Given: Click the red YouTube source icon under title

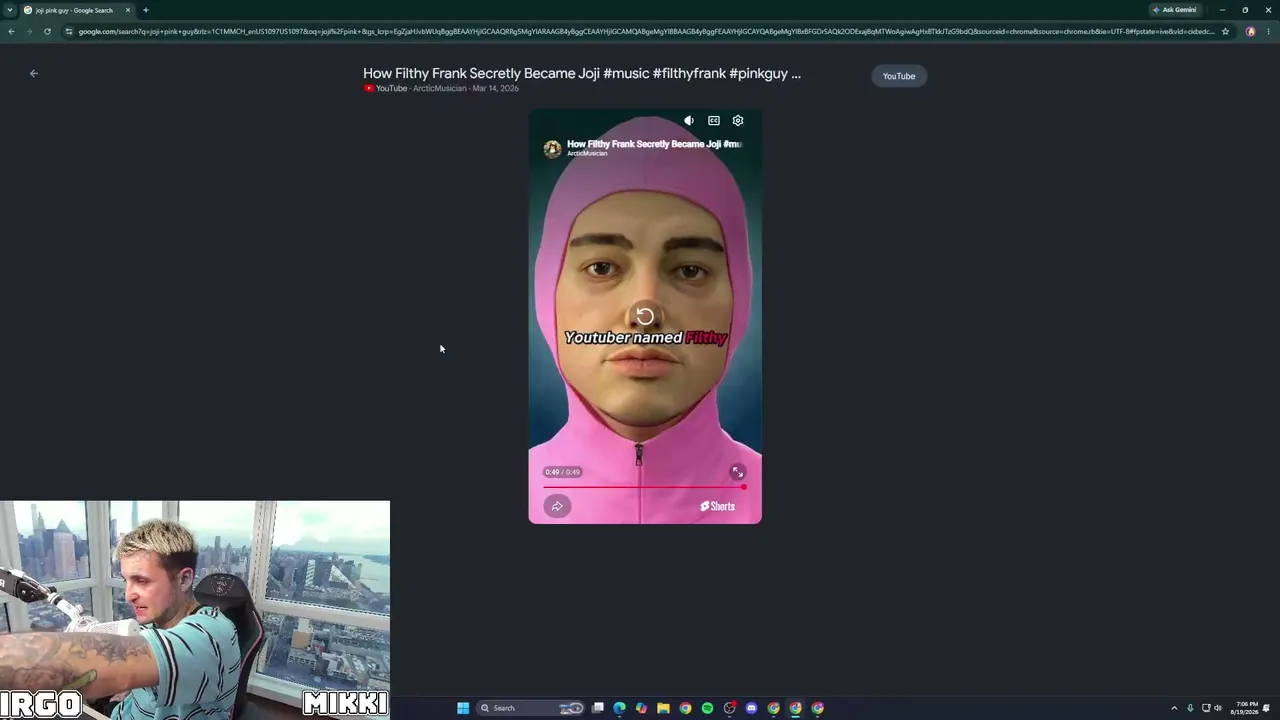Looking at the screenshot, I should coord(369,89).
